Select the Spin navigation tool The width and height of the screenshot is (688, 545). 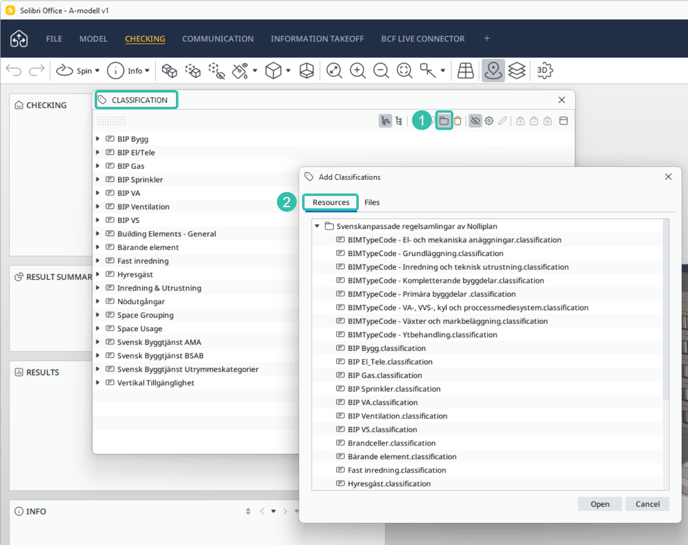[74, 70]
